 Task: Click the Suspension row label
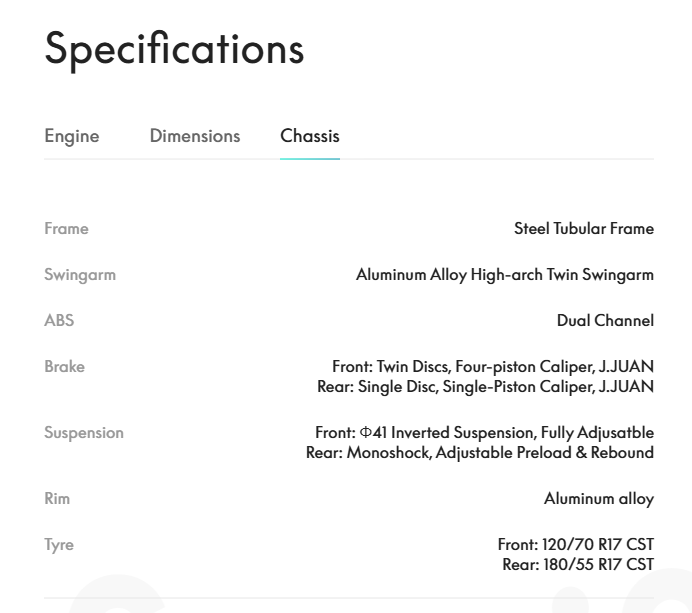[84, 433]
